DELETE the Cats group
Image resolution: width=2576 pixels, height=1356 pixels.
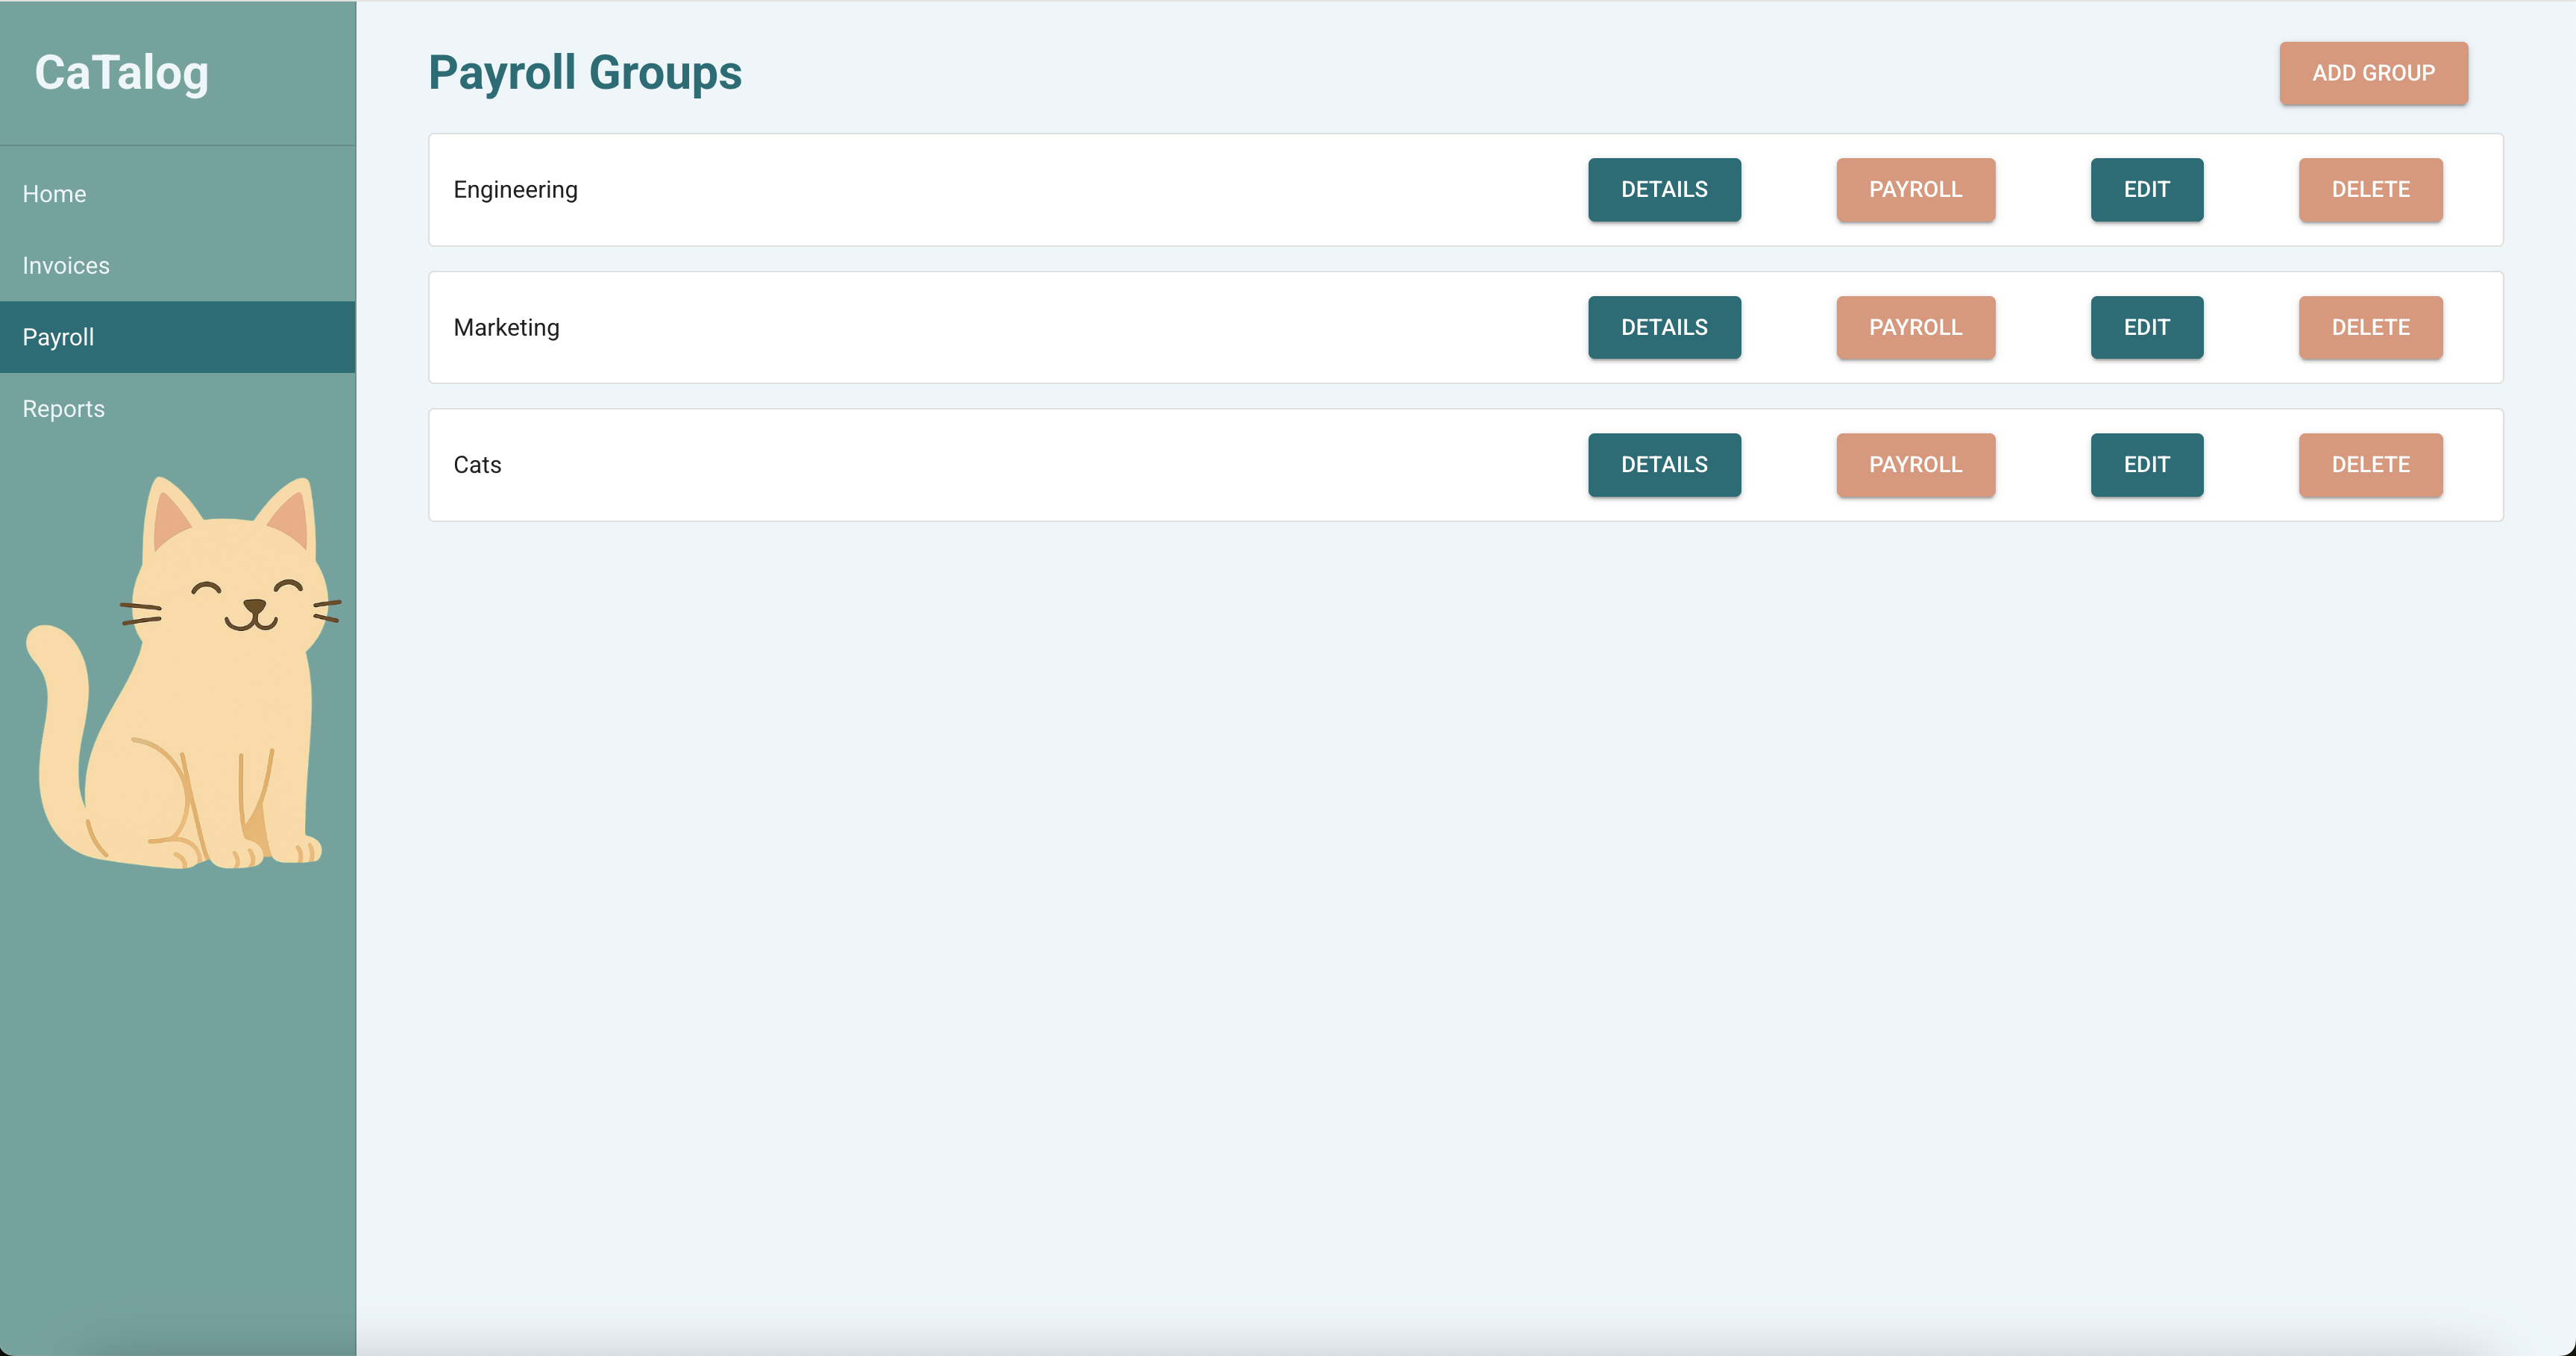[x=2370, y=464]
